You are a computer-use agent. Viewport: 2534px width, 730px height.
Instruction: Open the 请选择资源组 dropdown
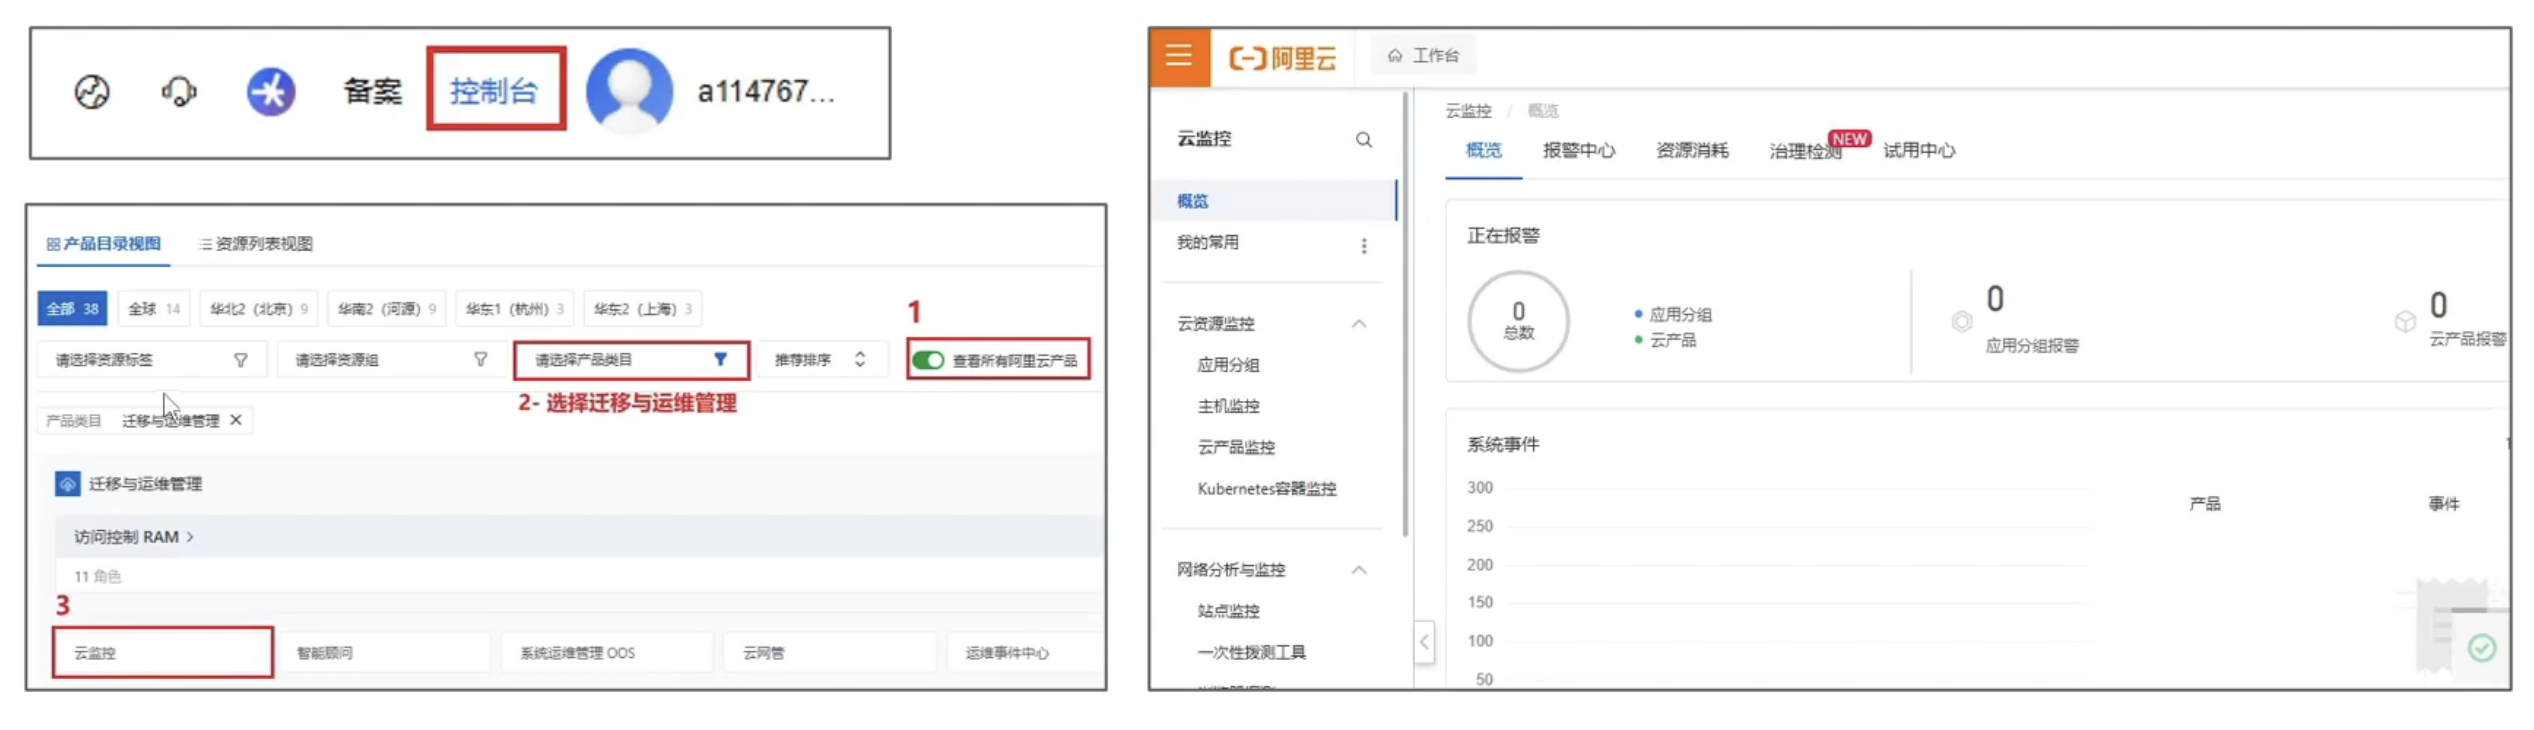(391, 360)
